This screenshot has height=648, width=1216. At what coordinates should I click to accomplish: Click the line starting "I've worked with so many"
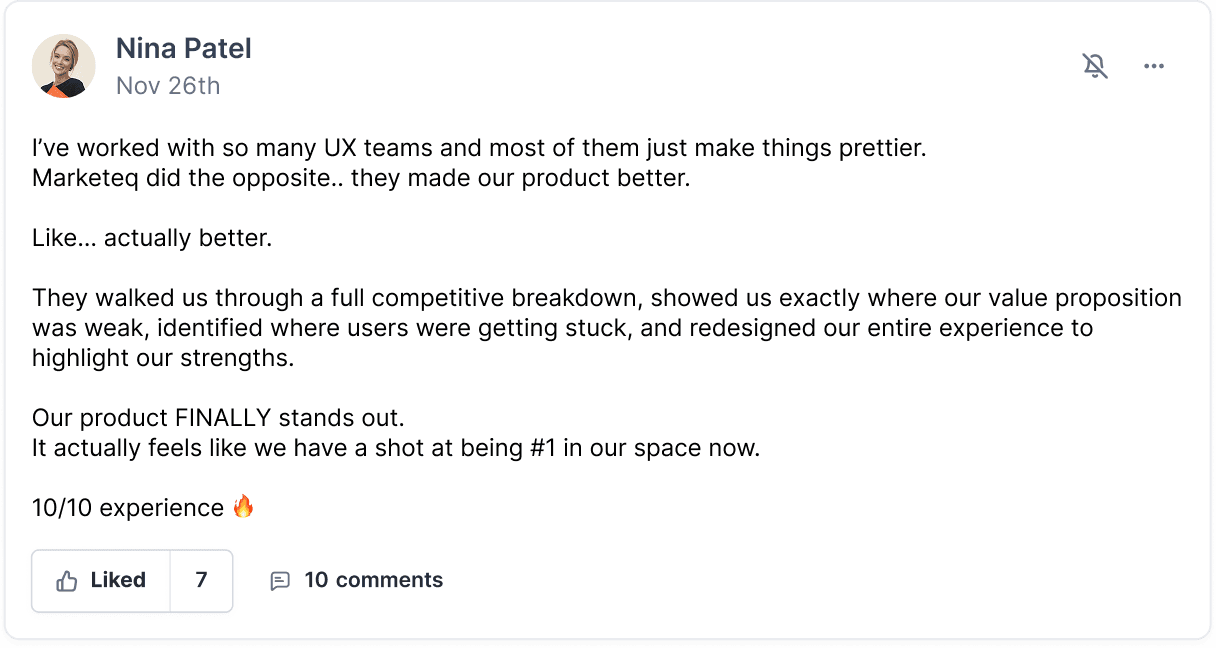tap(478, 150)
